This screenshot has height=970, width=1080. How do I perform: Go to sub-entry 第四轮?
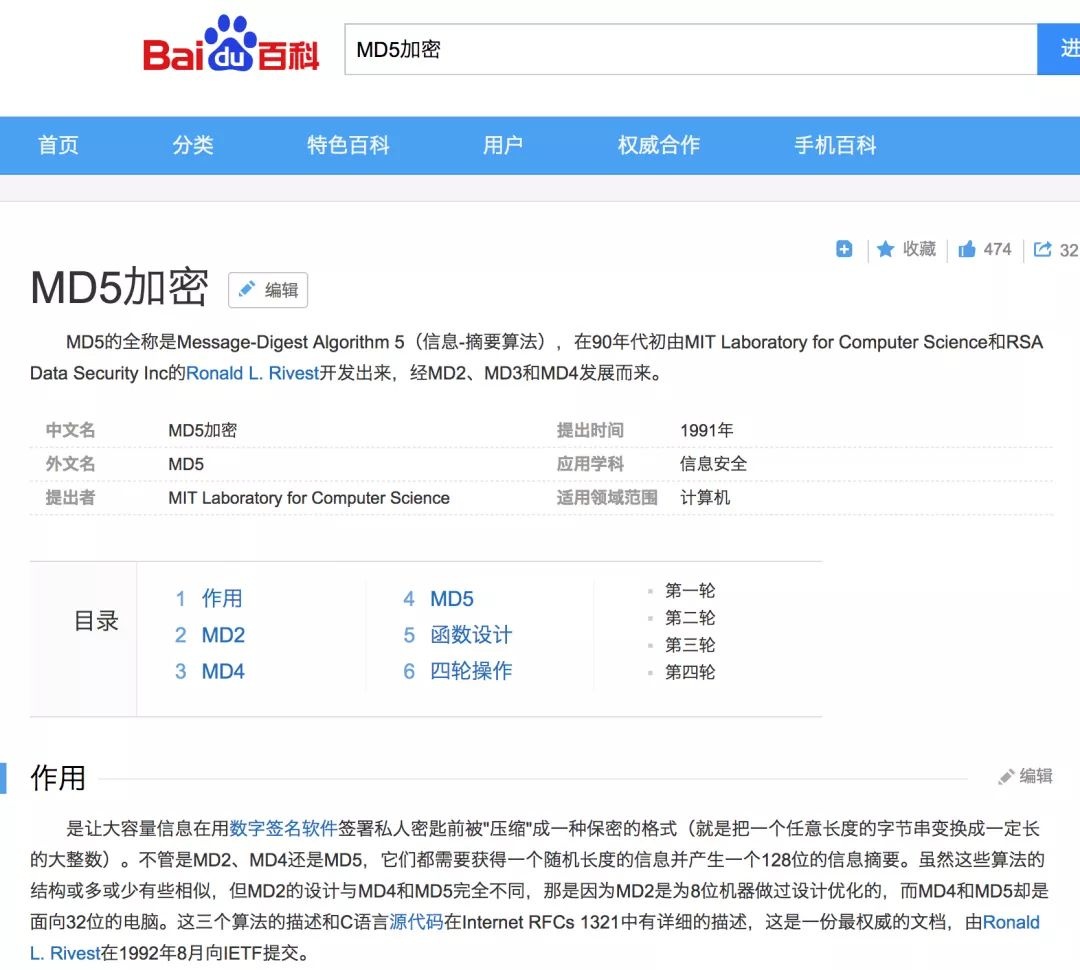689,672
